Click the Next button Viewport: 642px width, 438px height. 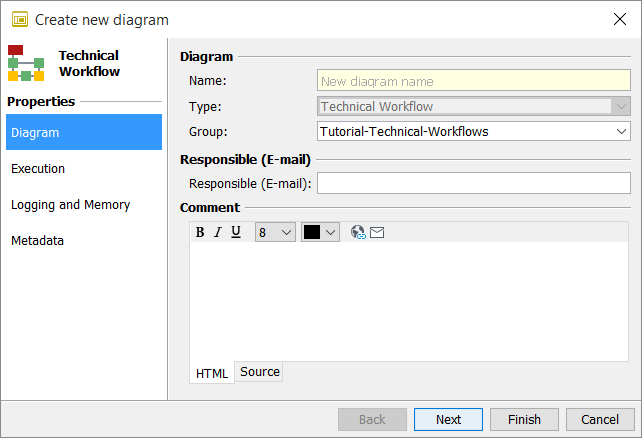click(x=448, y=420)
